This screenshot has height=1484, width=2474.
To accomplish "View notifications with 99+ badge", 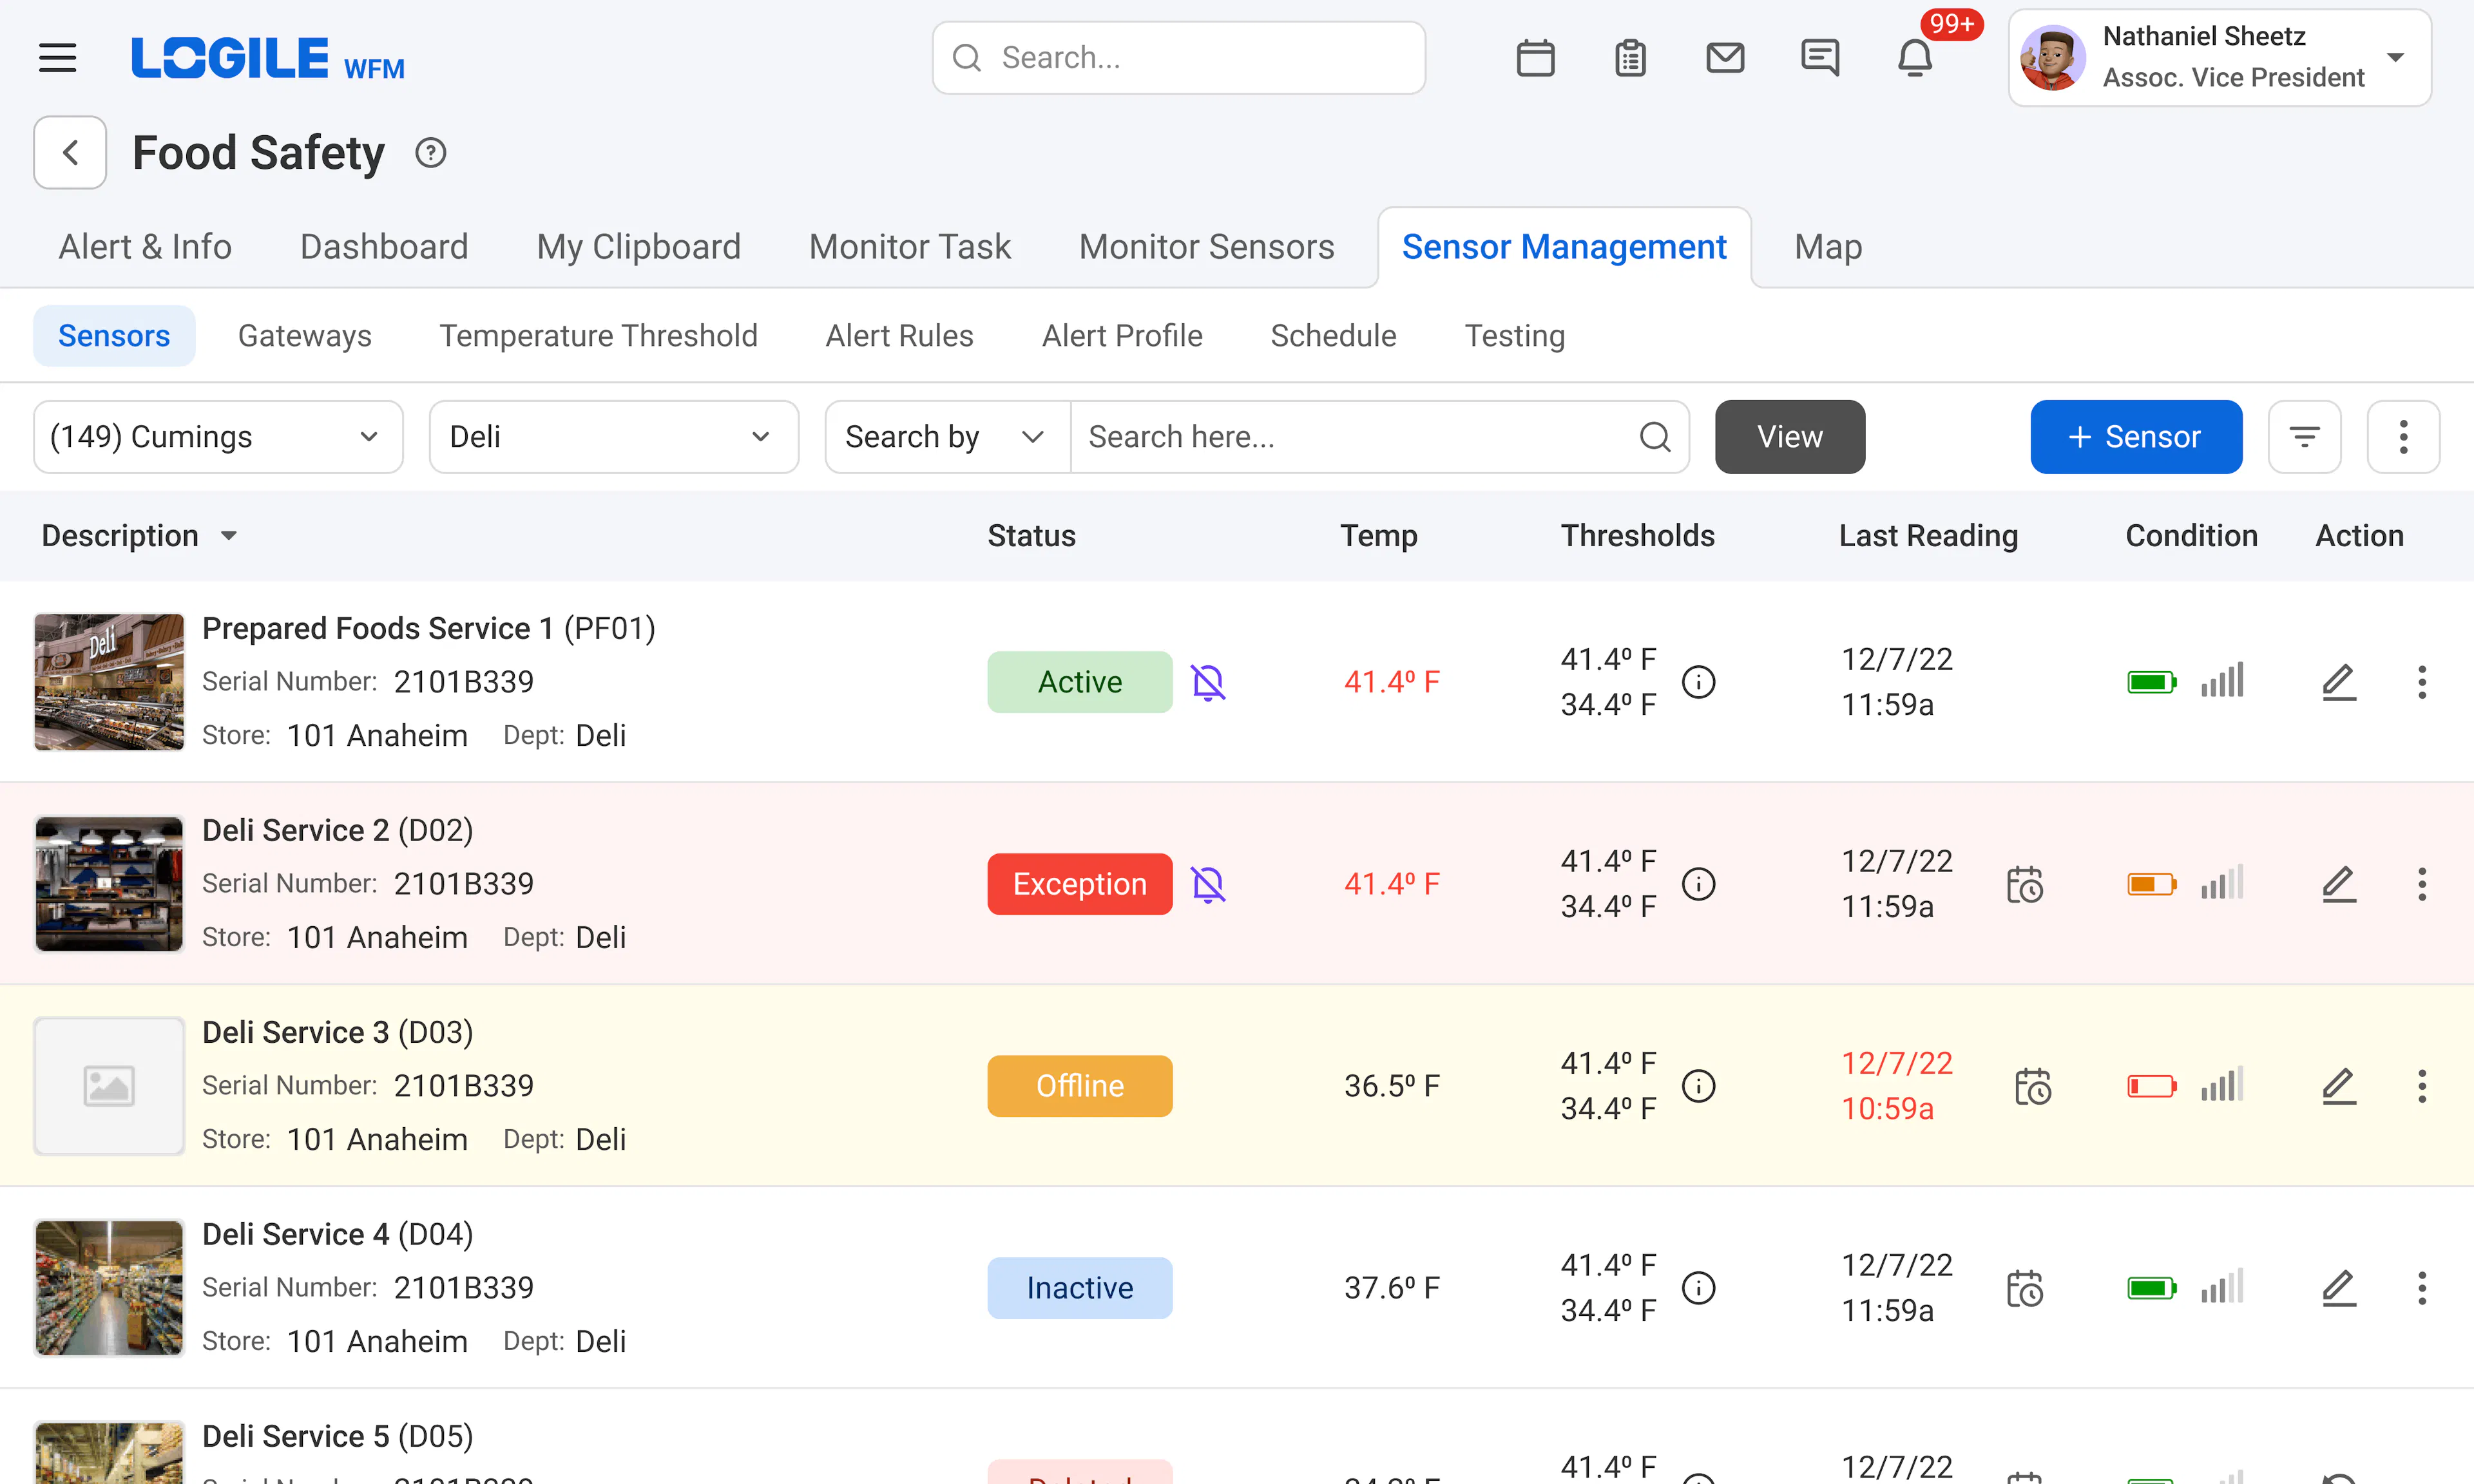I will (1914, 57).
